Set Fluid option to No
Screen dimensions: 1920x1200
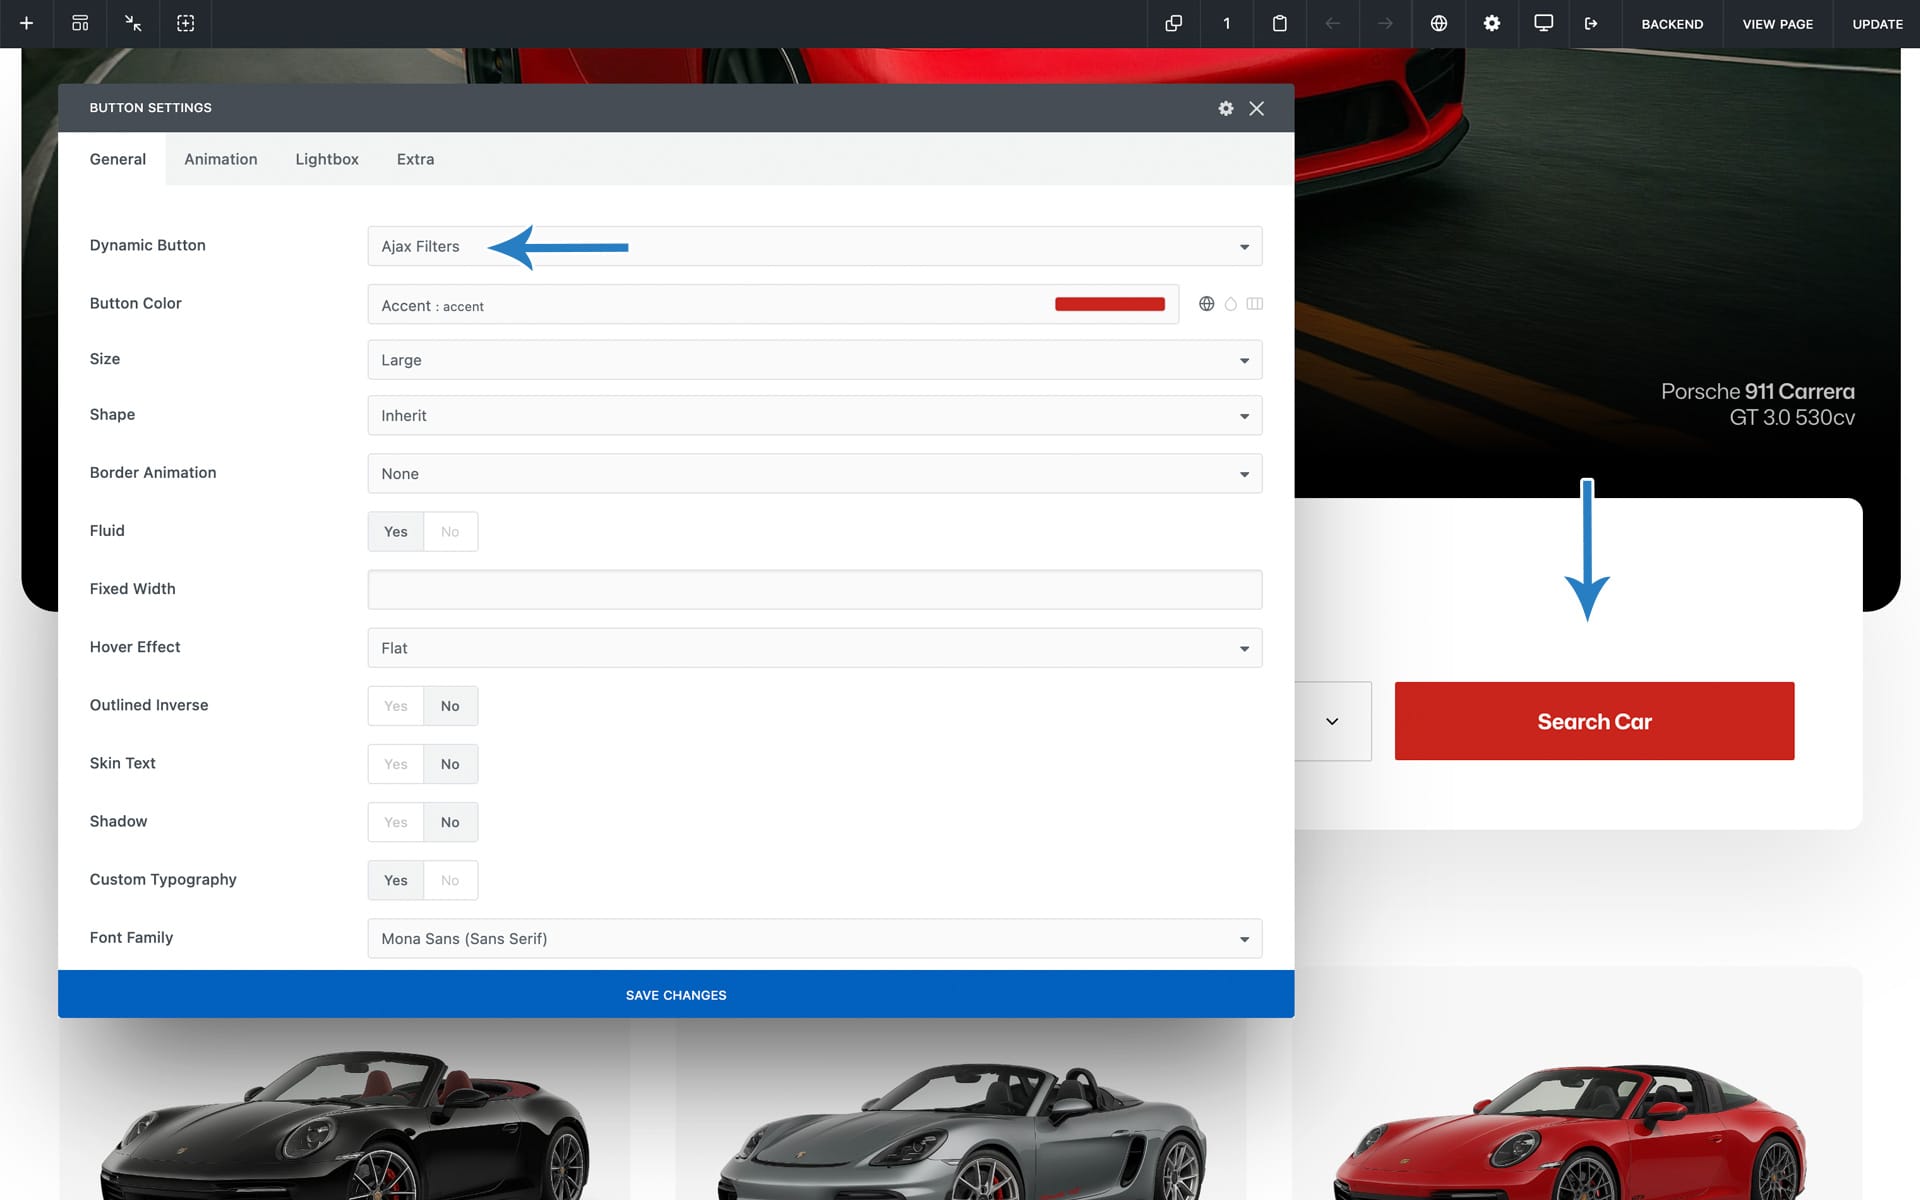coord(450,532)
